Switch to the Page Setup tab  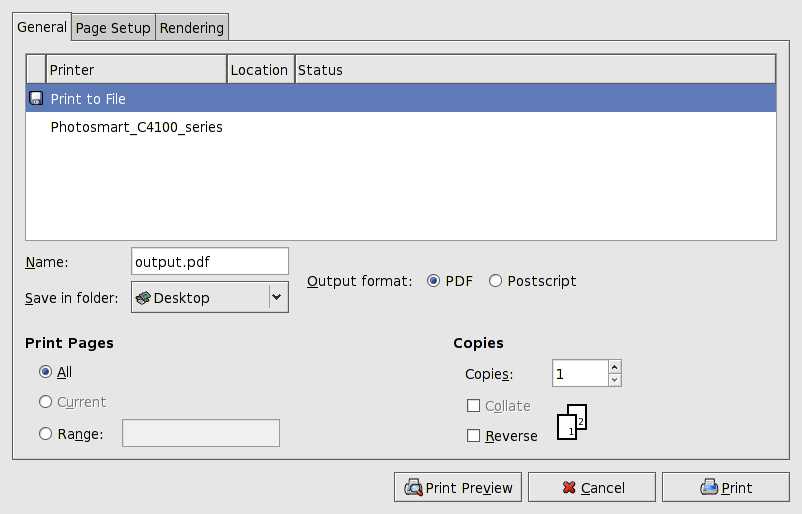(113, 28)
